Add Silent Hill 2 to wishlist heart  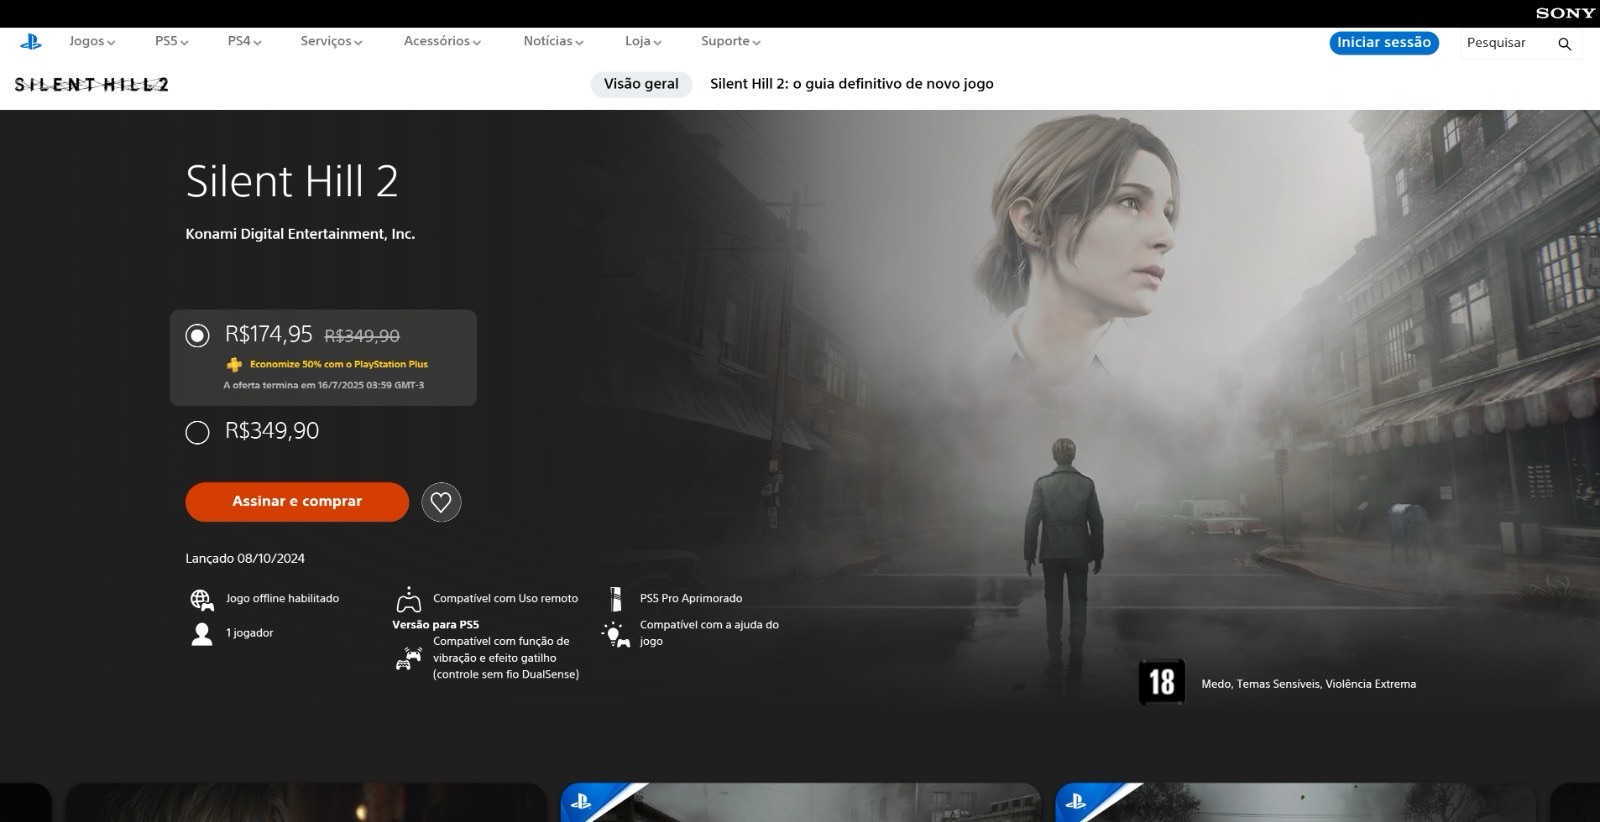click(x=441, y=502)
